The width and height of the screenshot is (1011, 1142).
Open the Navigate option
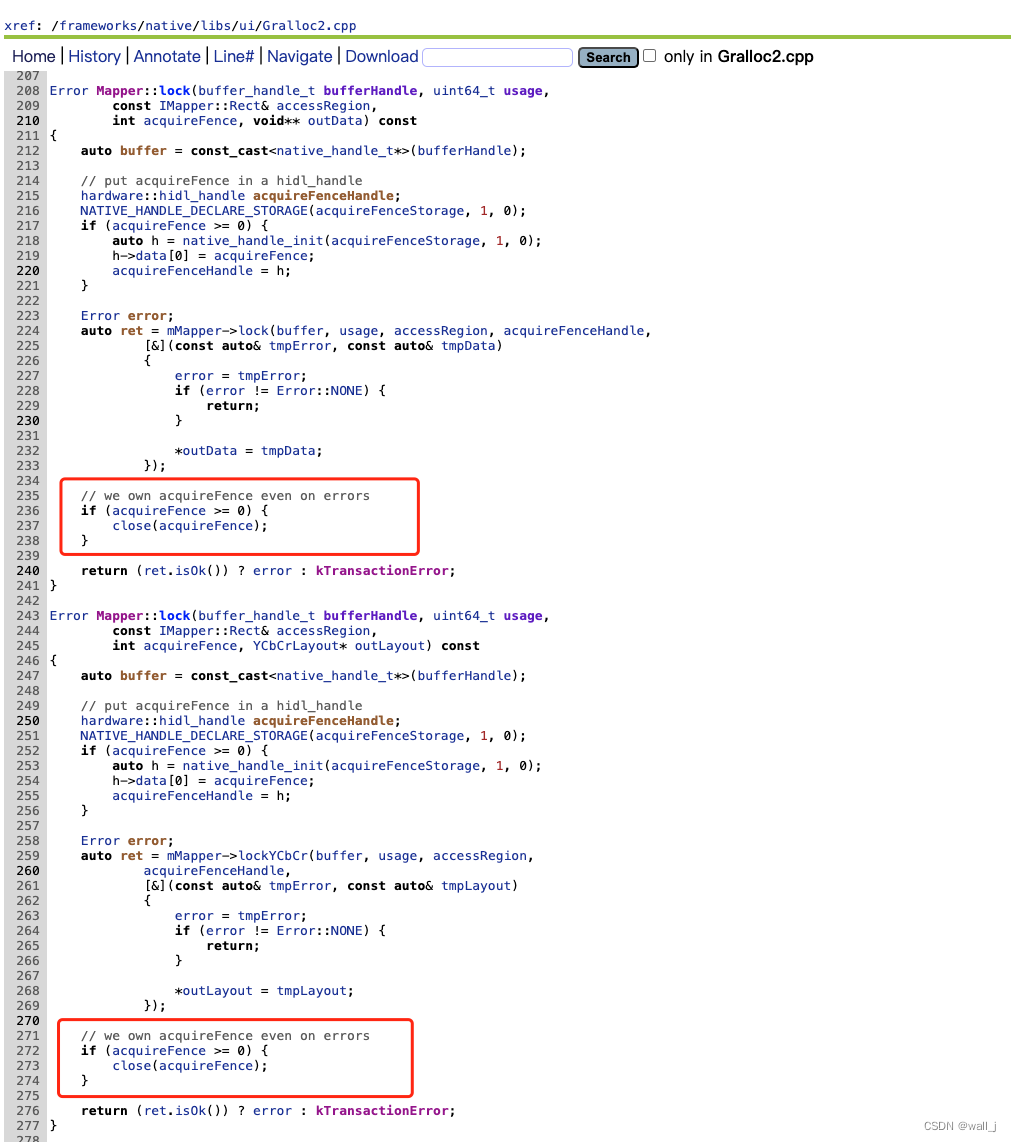[x=299, y=57]
